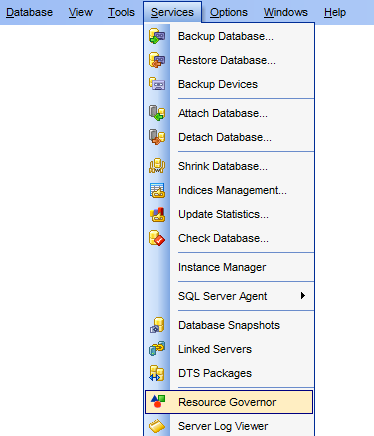Choose Attach Database... entry
This screenshot has height=436, width=374.
coord(229,113)
